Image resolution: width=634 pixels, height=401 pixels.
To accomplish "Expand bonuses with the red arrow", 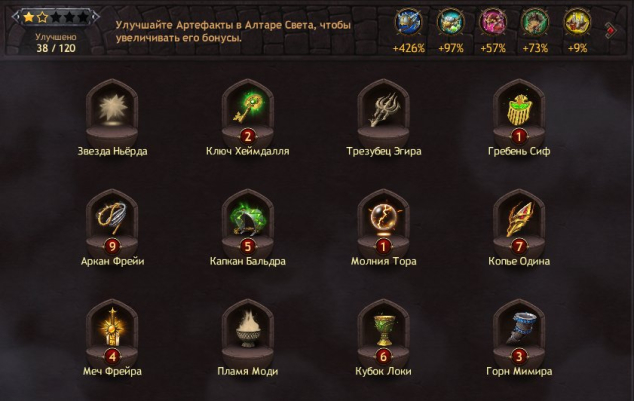I will [611, 30].
